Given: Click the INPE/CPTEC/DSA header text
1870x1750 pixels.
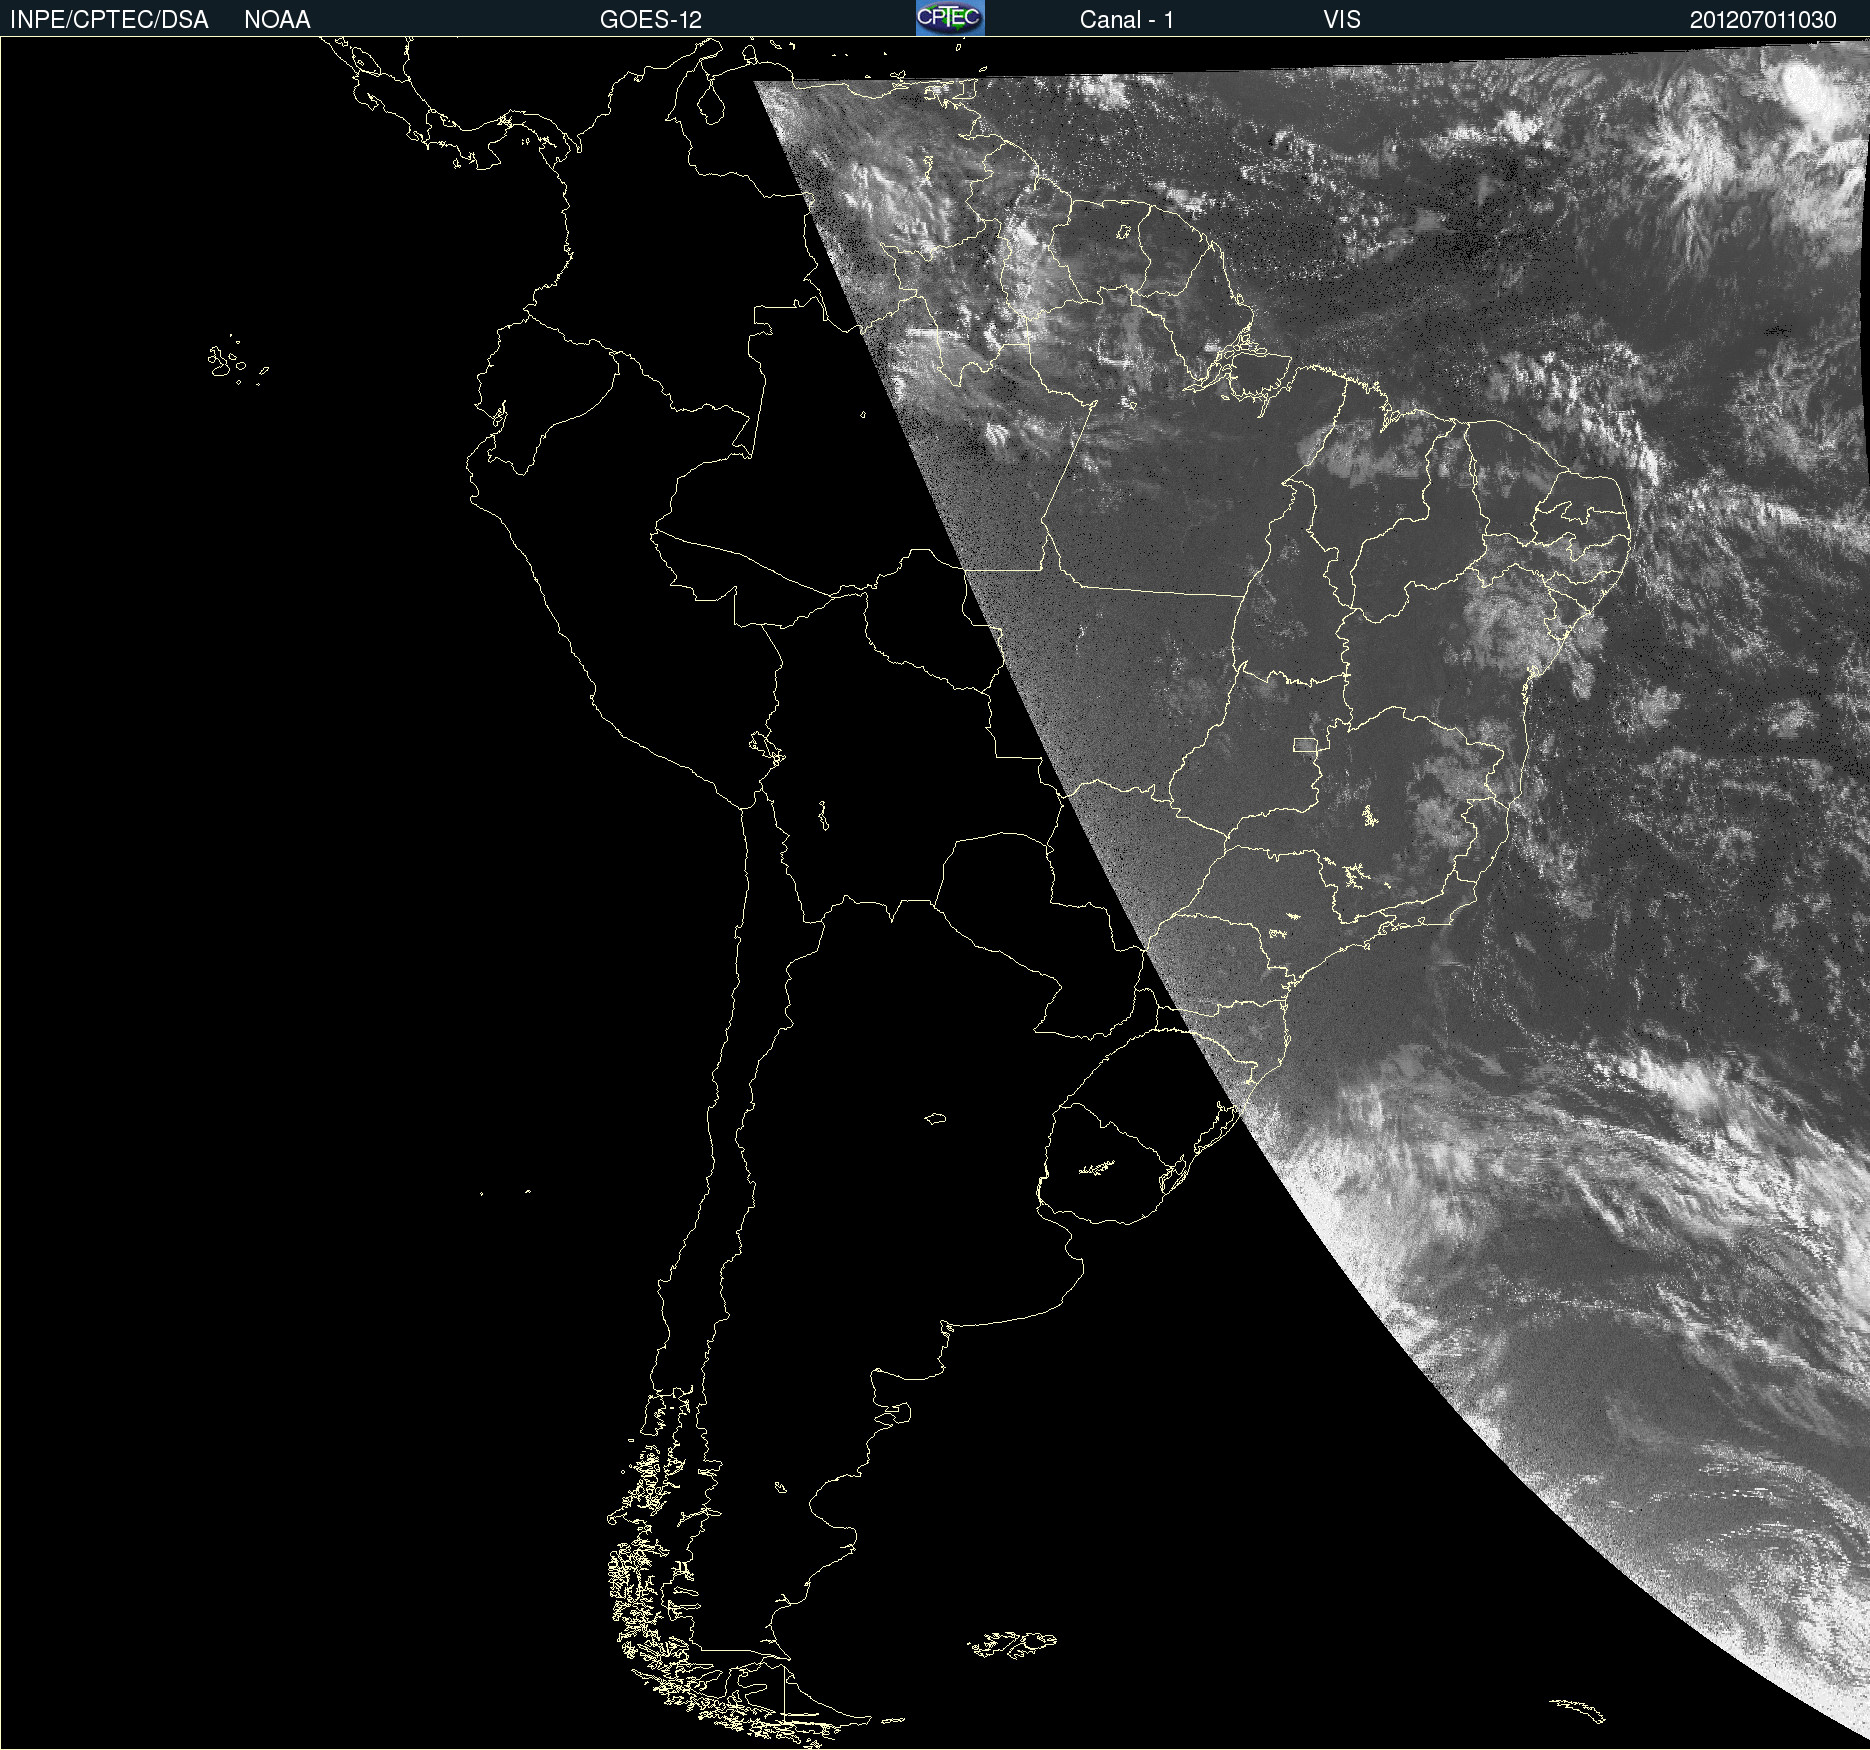Looking at the screenshot, I should (x=109, y=20).
